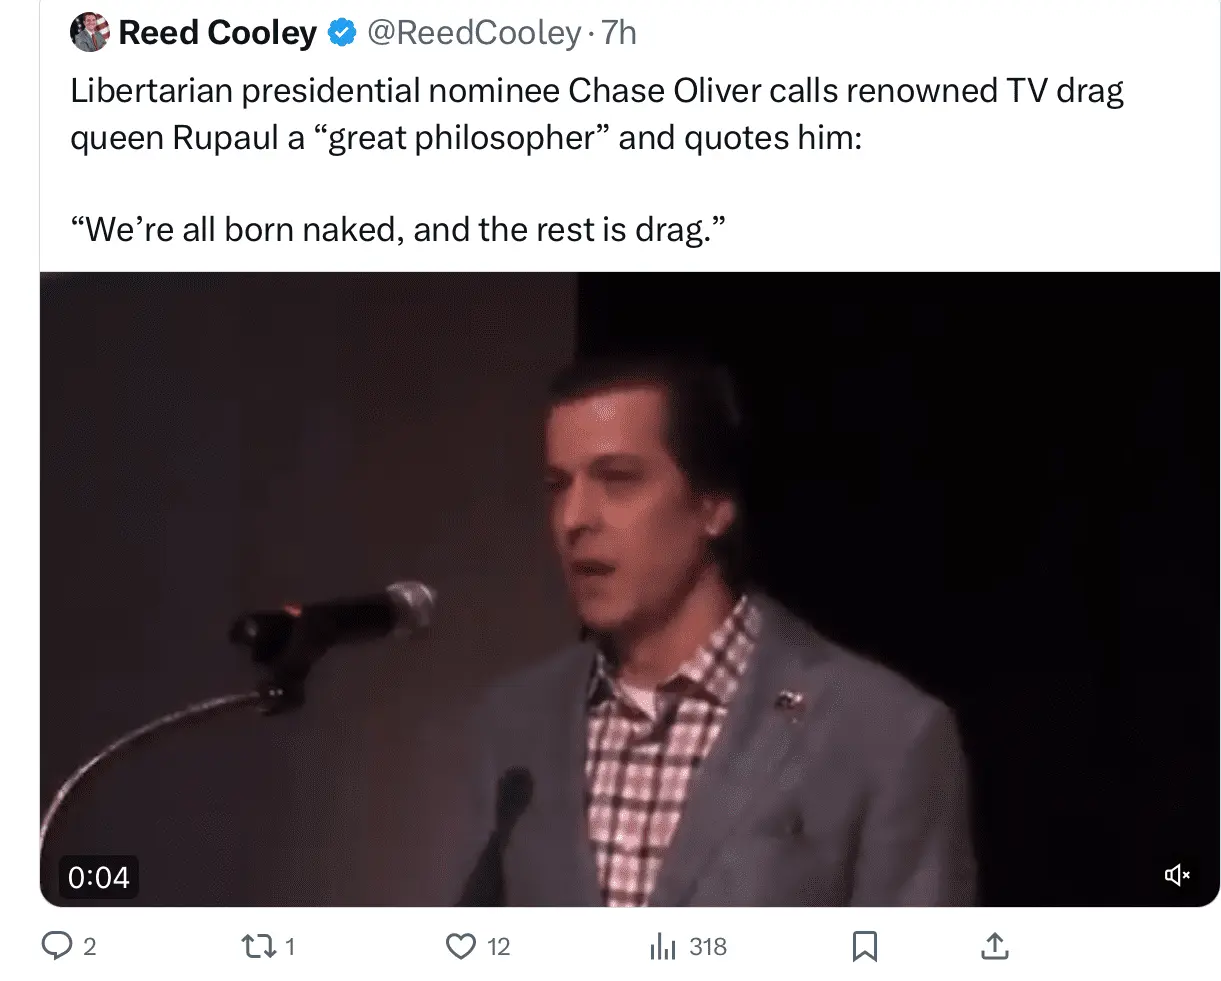Click the like count of 12

tap(498, 947)
